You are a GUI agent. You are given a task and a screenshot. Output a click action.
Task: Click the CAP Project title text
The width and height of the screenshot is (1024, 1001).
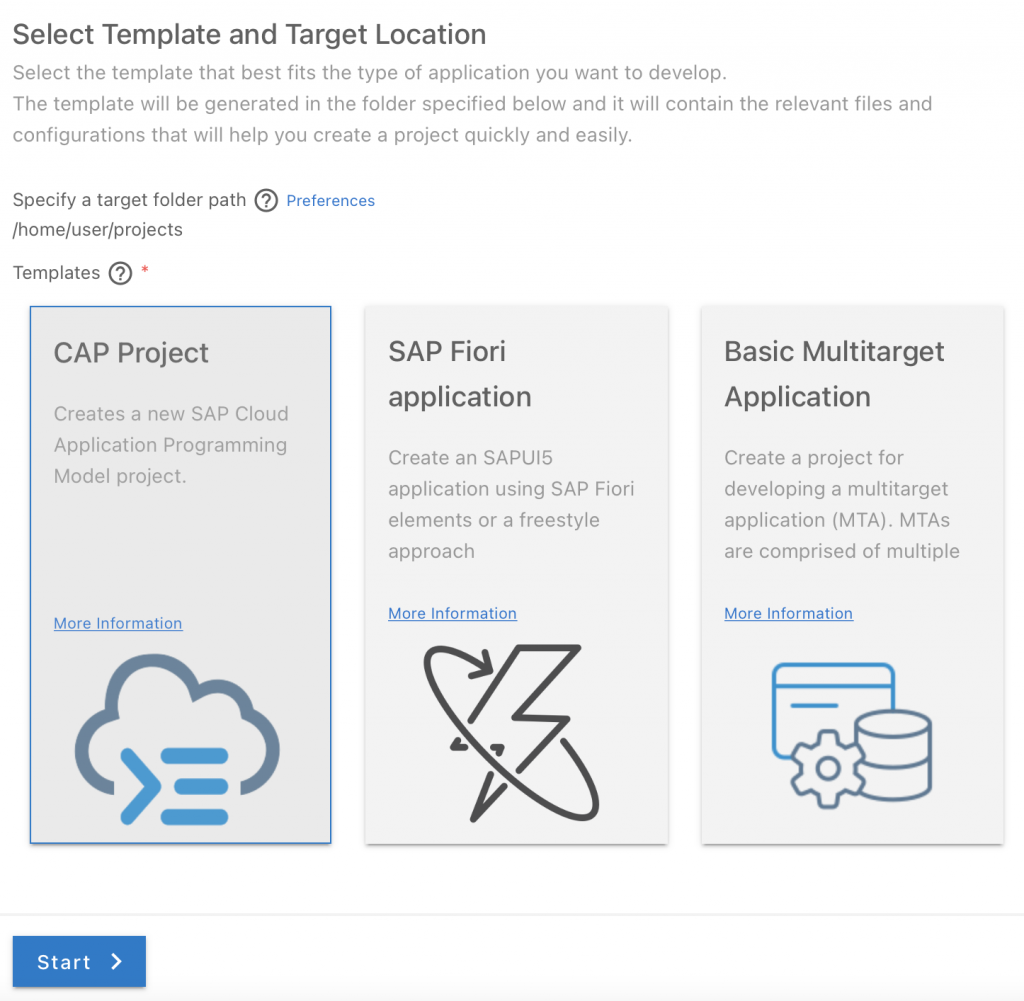[x=131, y=353]
